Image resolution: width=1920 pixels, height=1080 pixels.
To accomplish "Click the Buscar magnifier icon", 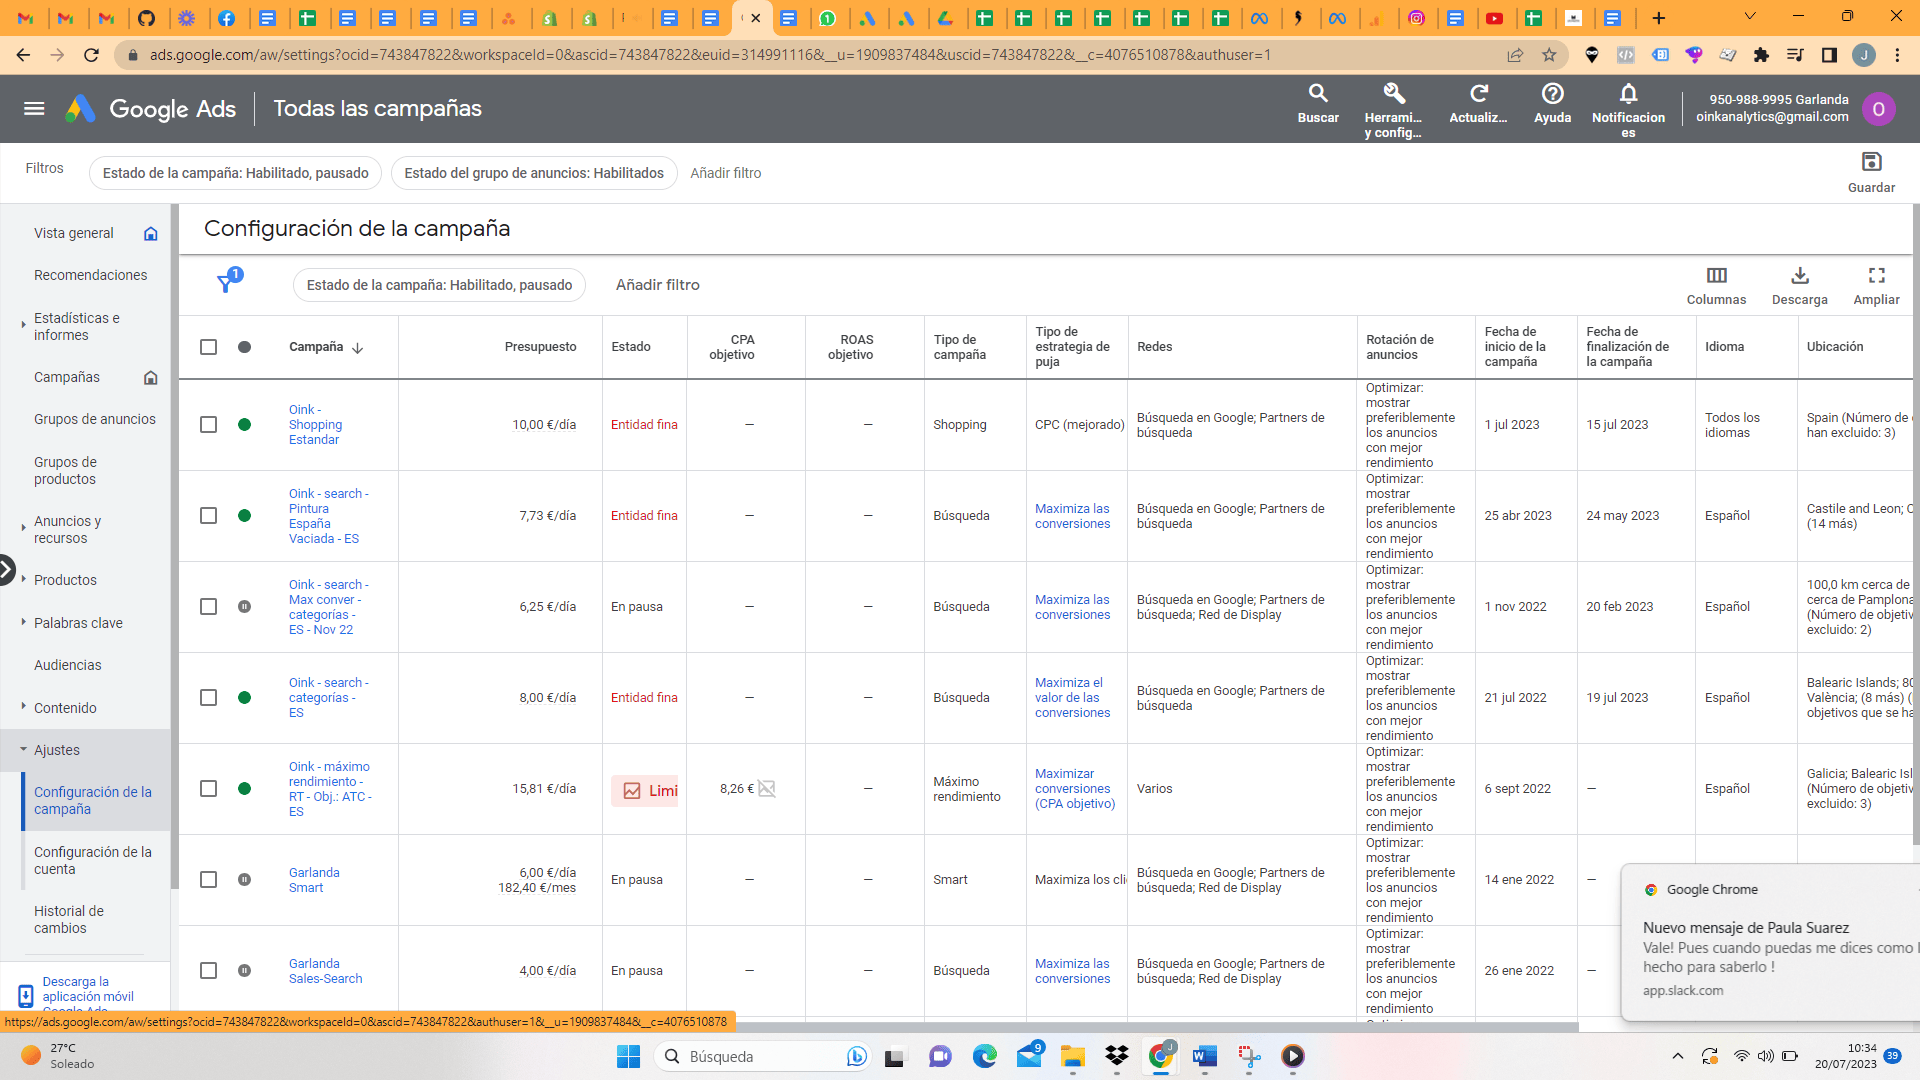I will pyautogui.click(x=1318, y=94).
